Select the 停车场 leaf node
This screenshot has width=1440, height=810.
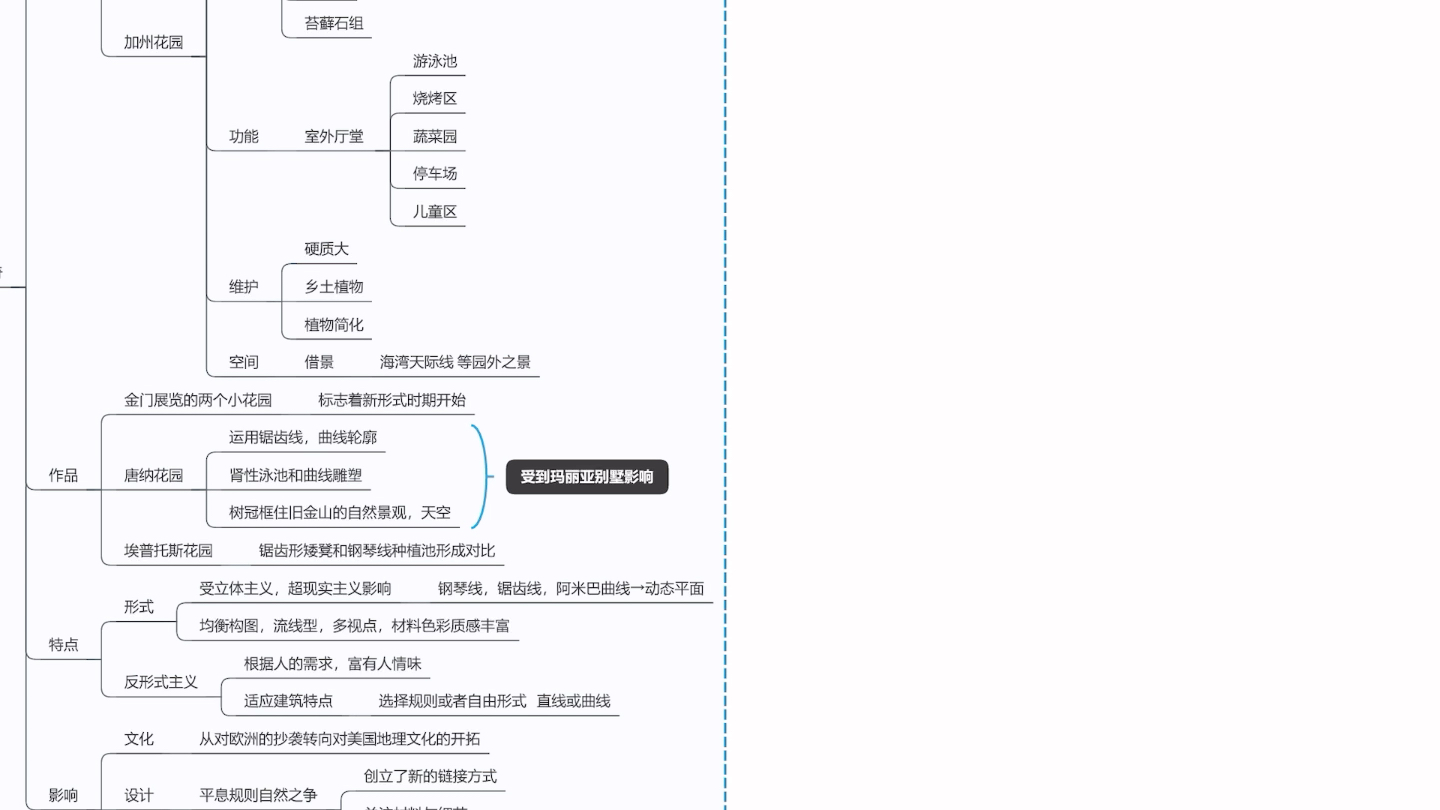point(435,173)
